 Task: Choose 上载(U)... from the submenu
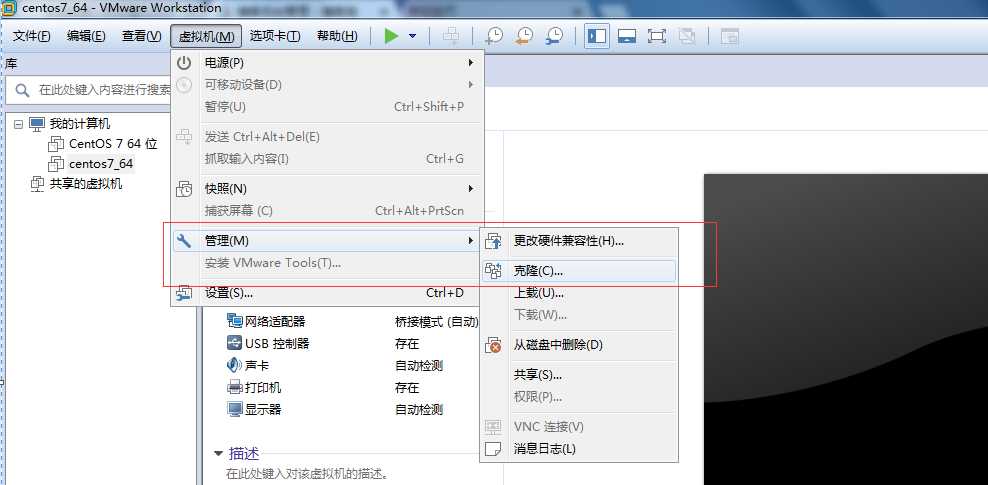(x=578, y=293)
